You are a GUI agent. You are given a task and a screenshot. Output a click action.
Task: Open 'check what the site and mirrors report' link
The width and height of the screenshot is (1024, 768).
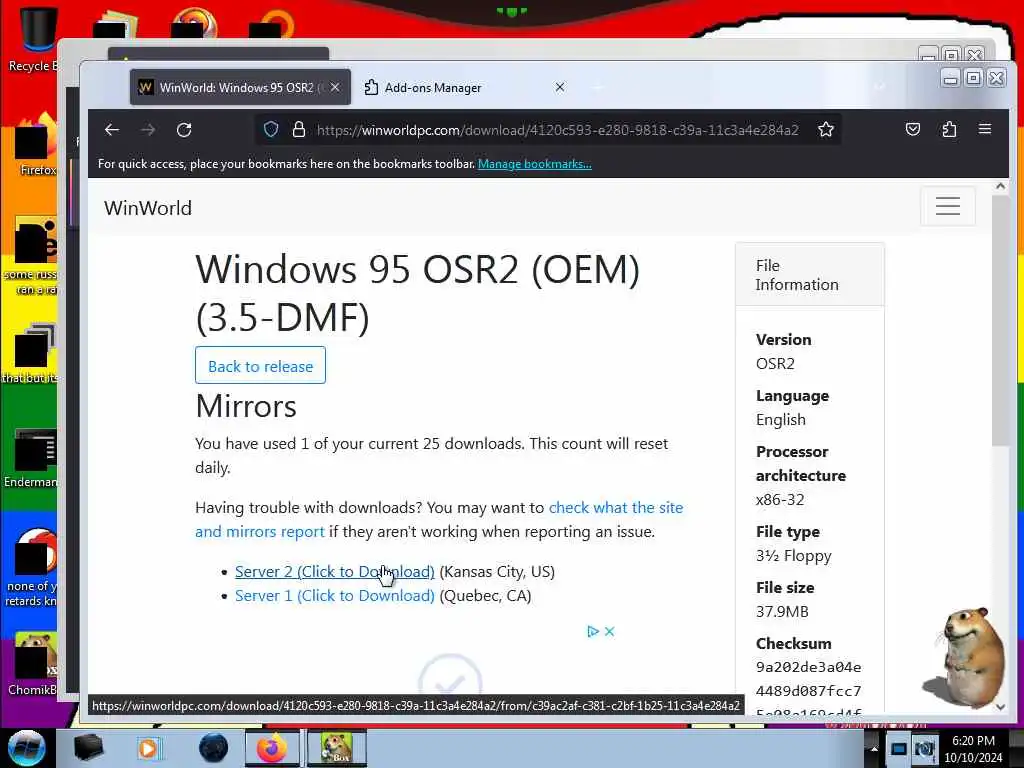click(439, 519)
